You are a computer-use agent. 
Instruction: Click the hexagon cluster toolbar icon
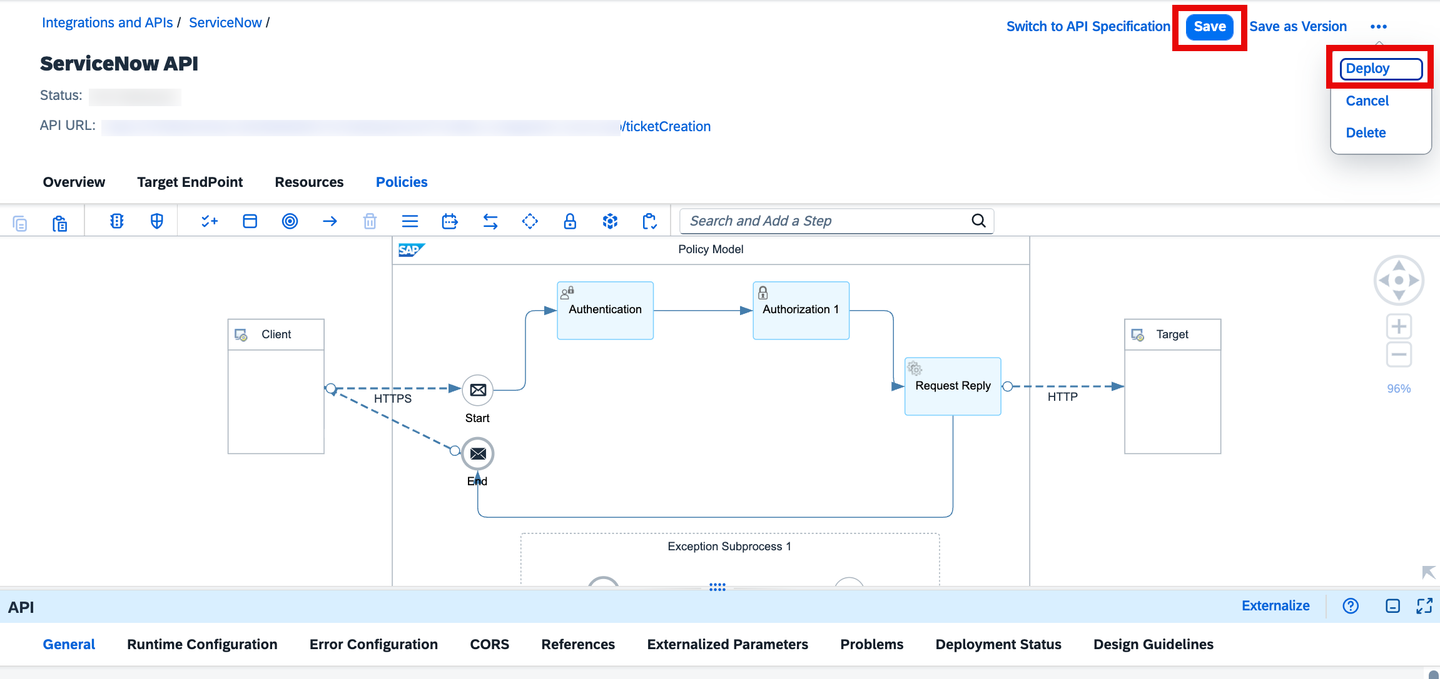click(x=610, y=221)
